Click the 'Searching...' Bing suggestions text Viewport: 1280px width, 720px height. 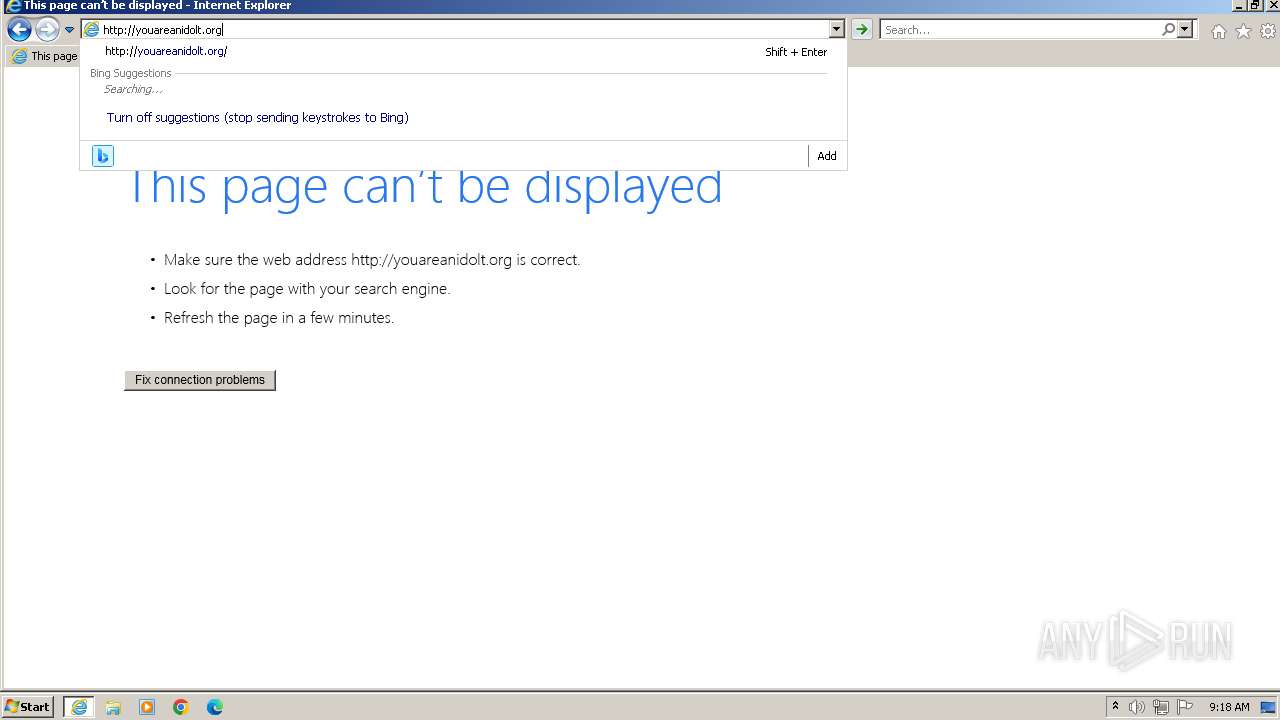point(133,89)
